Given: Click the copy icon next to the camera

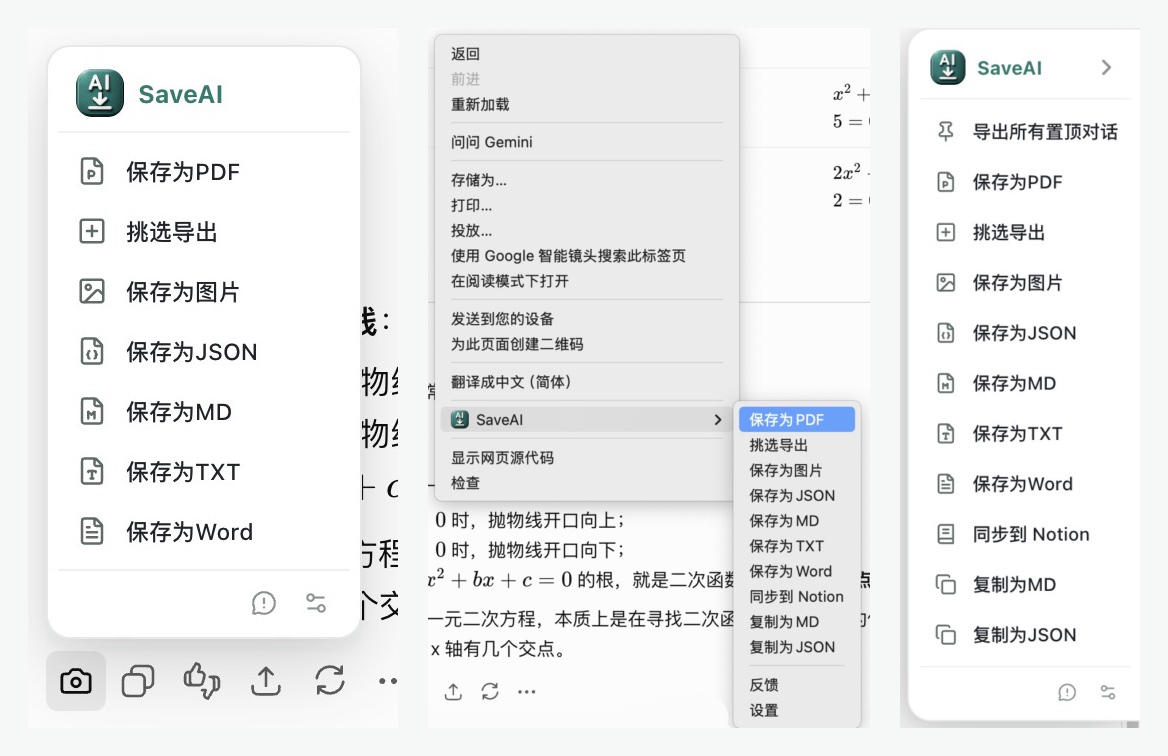Looking at the screenshot, I should click(138, 681).
